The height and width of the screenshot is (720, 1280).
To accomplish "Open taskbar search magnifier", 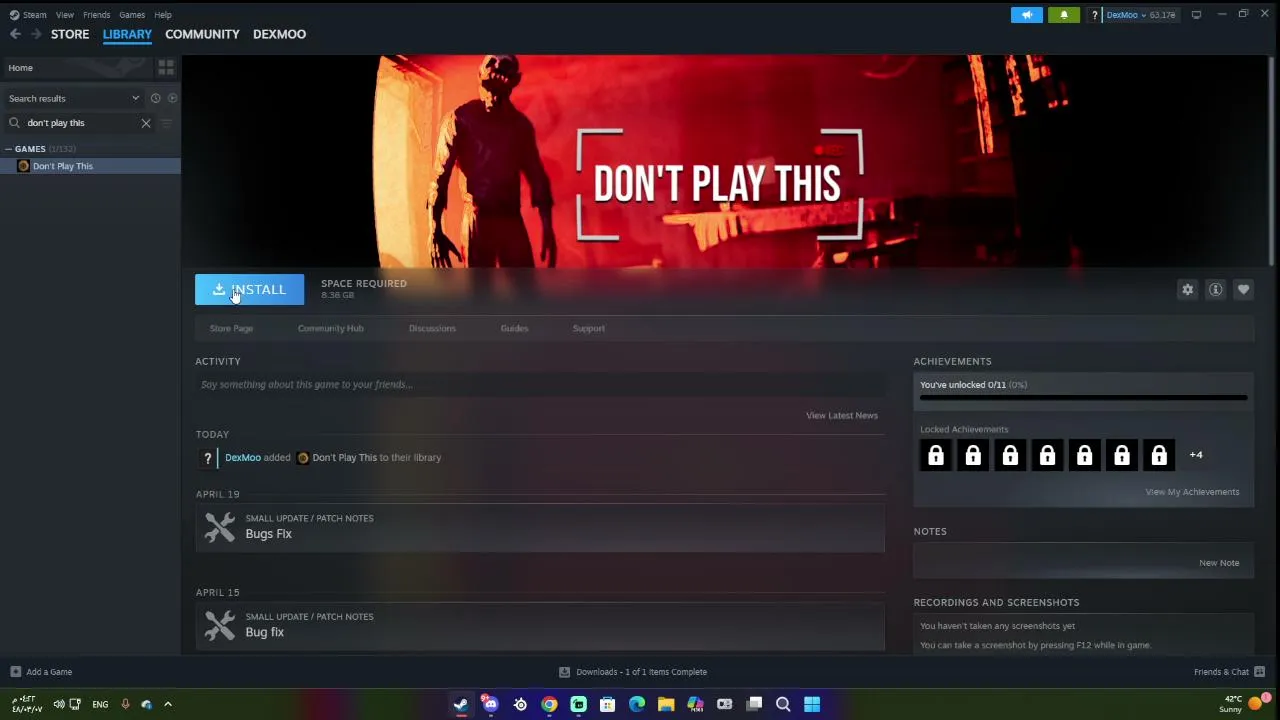I will click(x=783, y=704).
